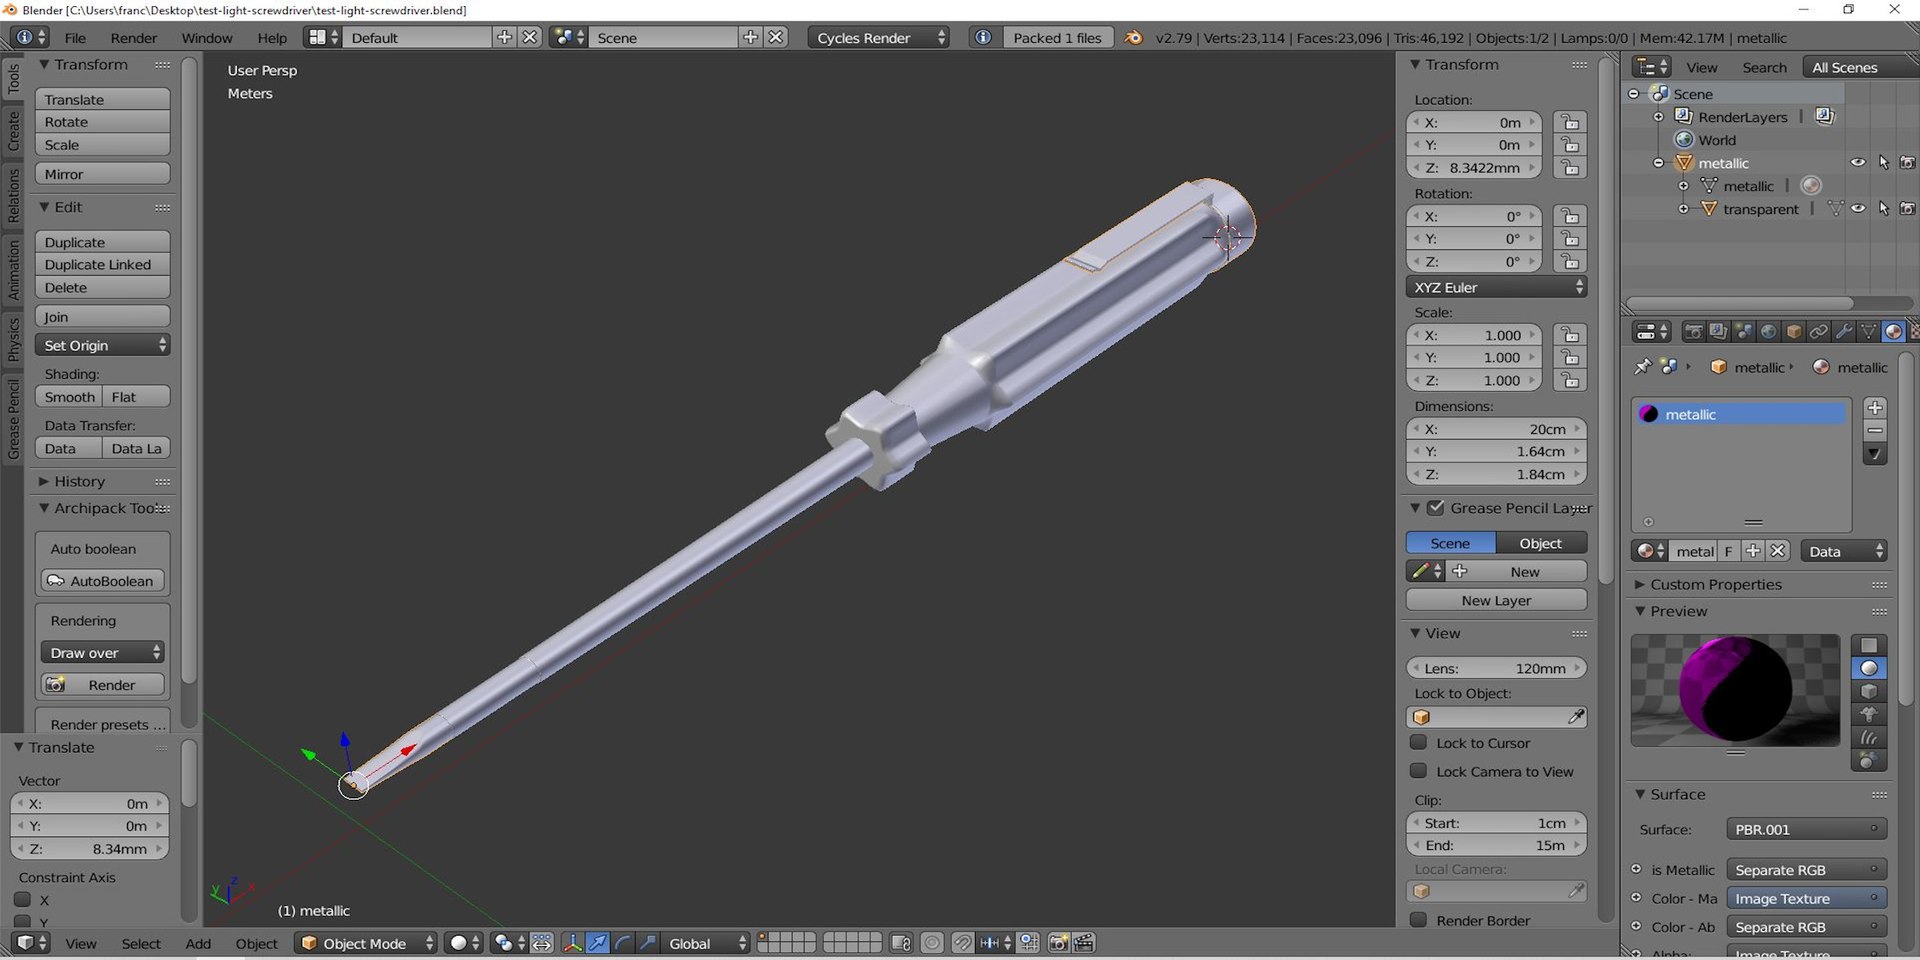Open the Object Mode dropdown
The image size is (1920, 960).
(x=367, y=943)
